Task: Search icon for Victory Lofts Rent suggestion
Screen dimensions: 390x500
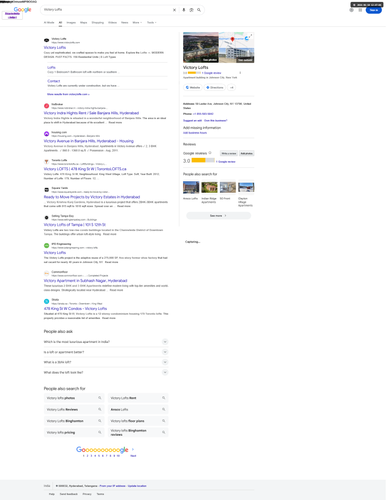Action: pos(164,398)
